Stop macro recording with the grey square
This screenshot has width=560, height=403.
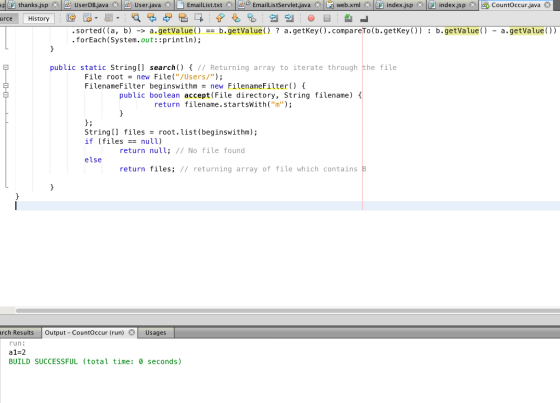coord(327,18)
